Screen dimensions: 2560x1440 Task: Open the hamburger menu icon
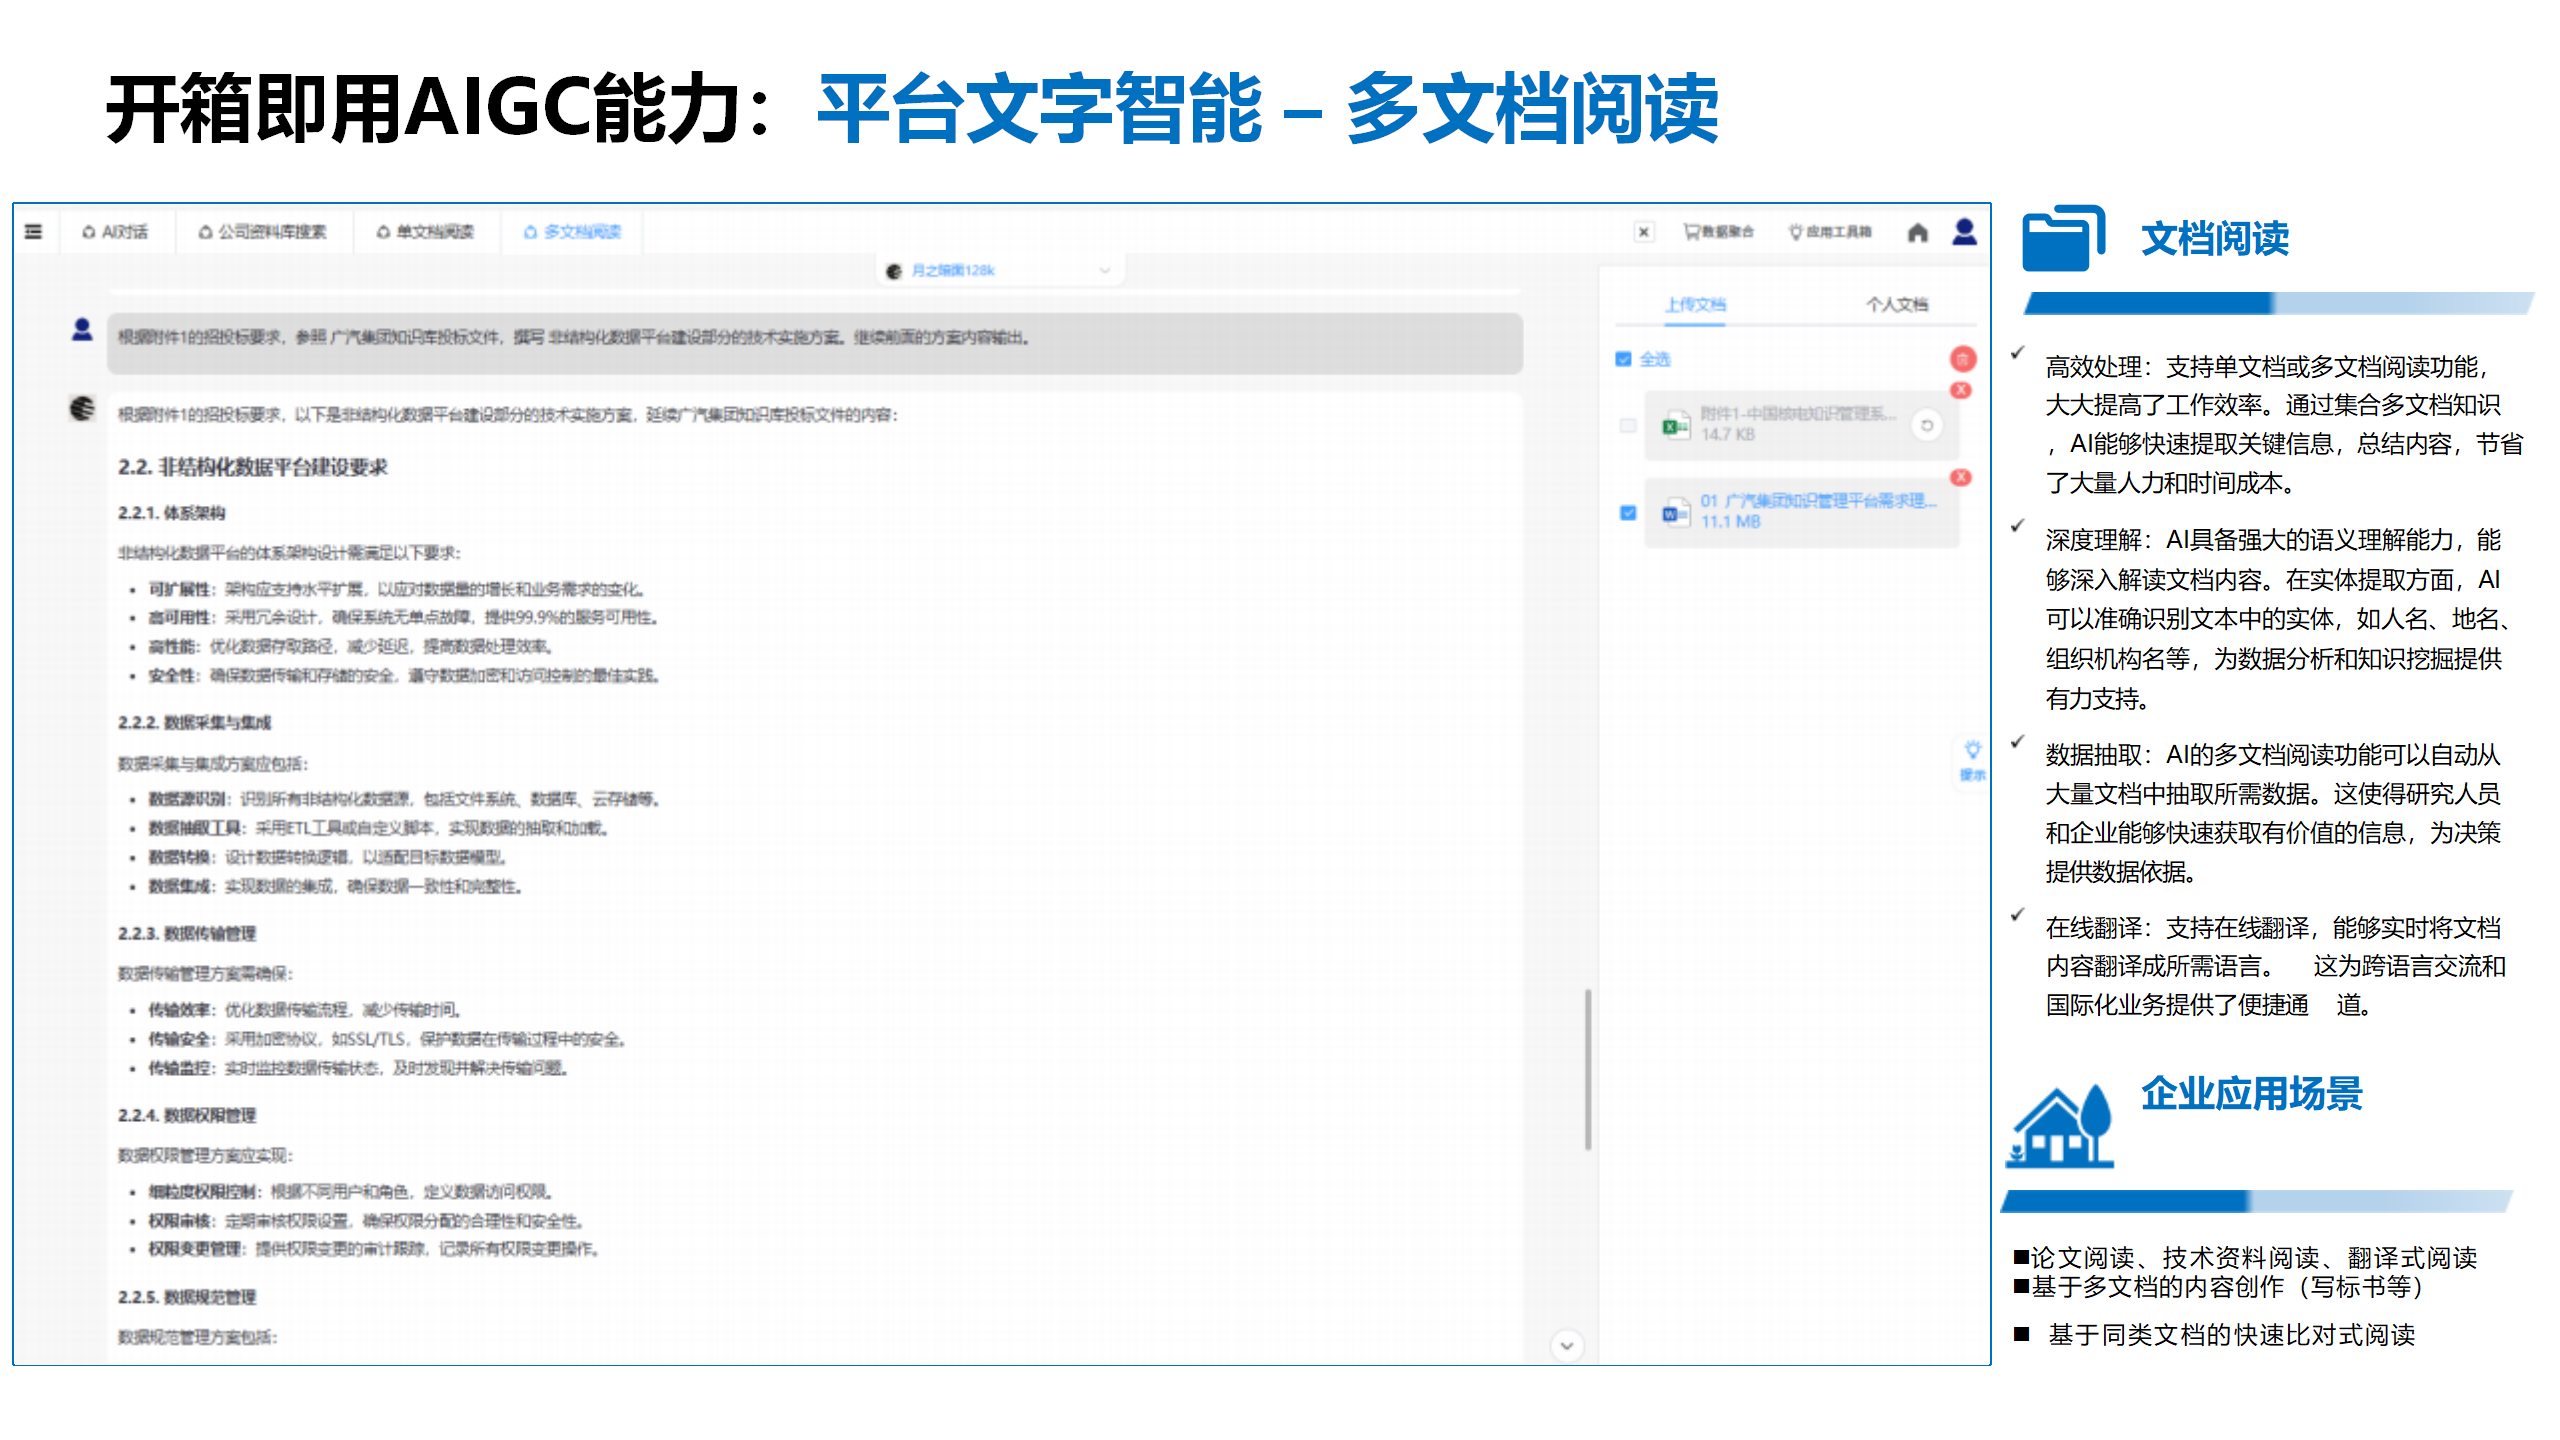[x=33, y=232]
